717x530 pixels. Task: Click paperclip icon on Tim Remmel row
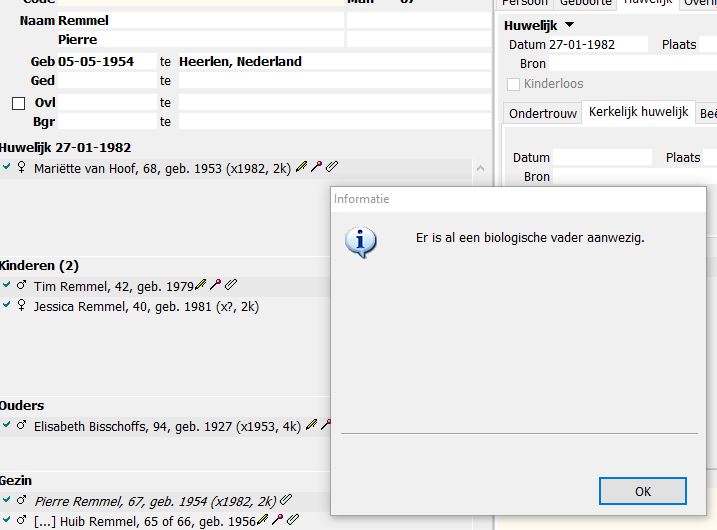pos(230,286)
